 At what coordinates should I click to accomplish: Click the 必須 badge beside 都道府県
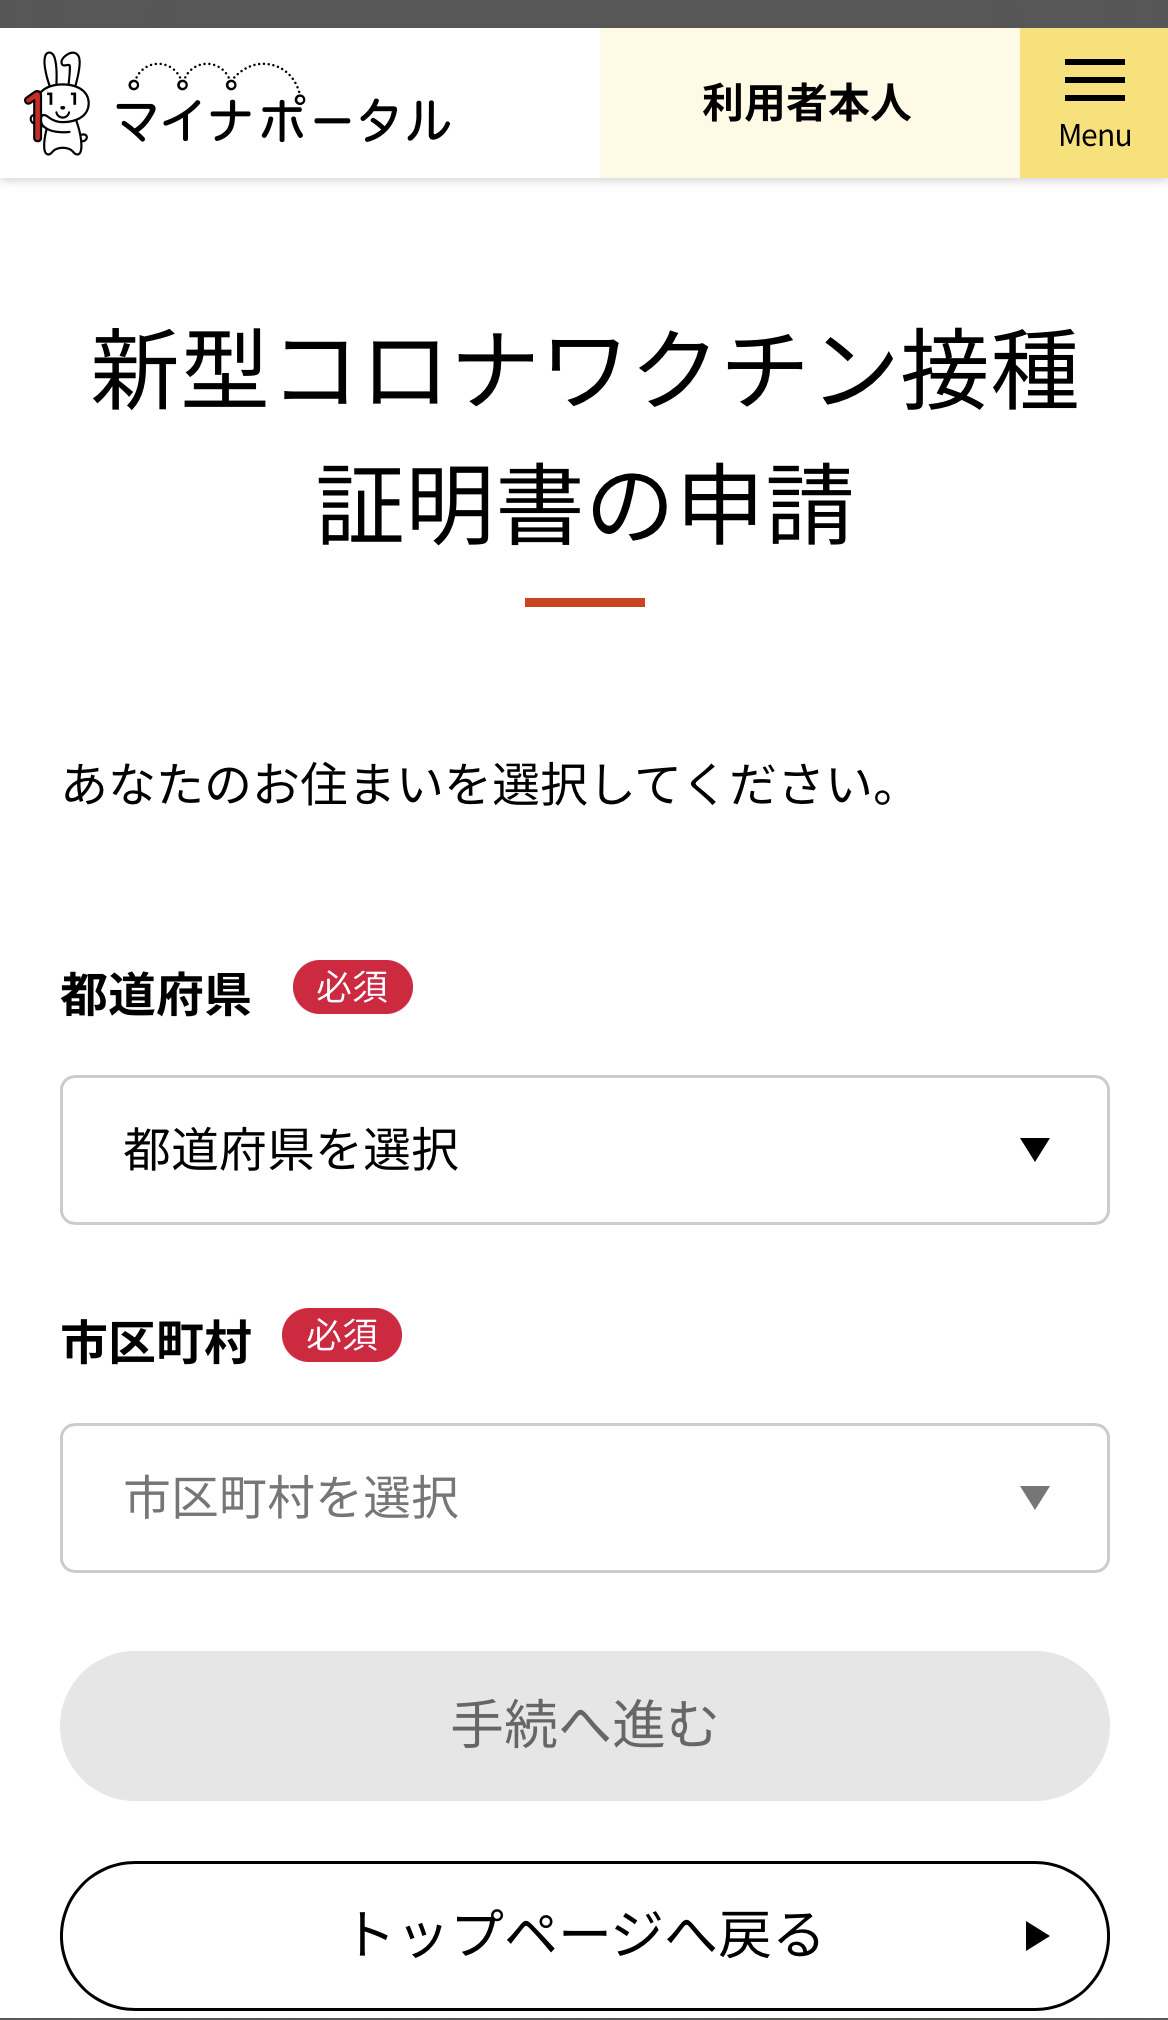(x=352, y=988)
